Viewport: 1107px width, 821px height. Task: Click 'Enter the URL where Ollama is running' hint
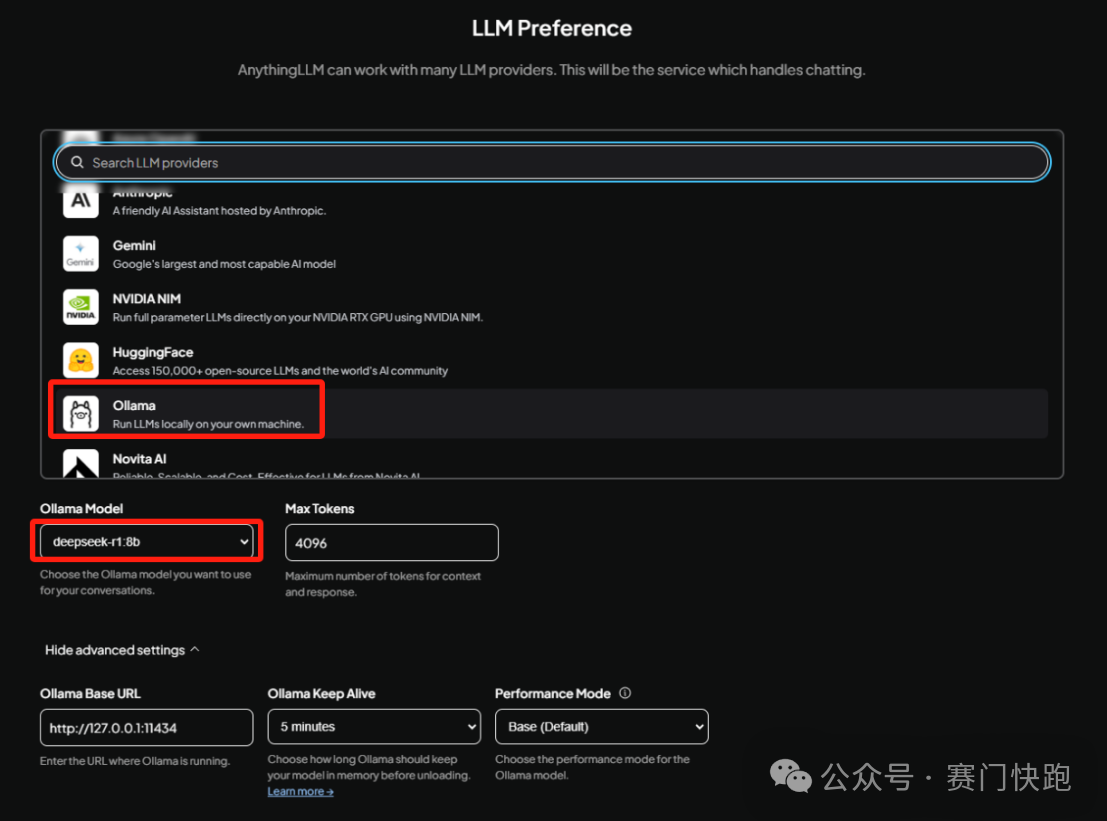135,761
